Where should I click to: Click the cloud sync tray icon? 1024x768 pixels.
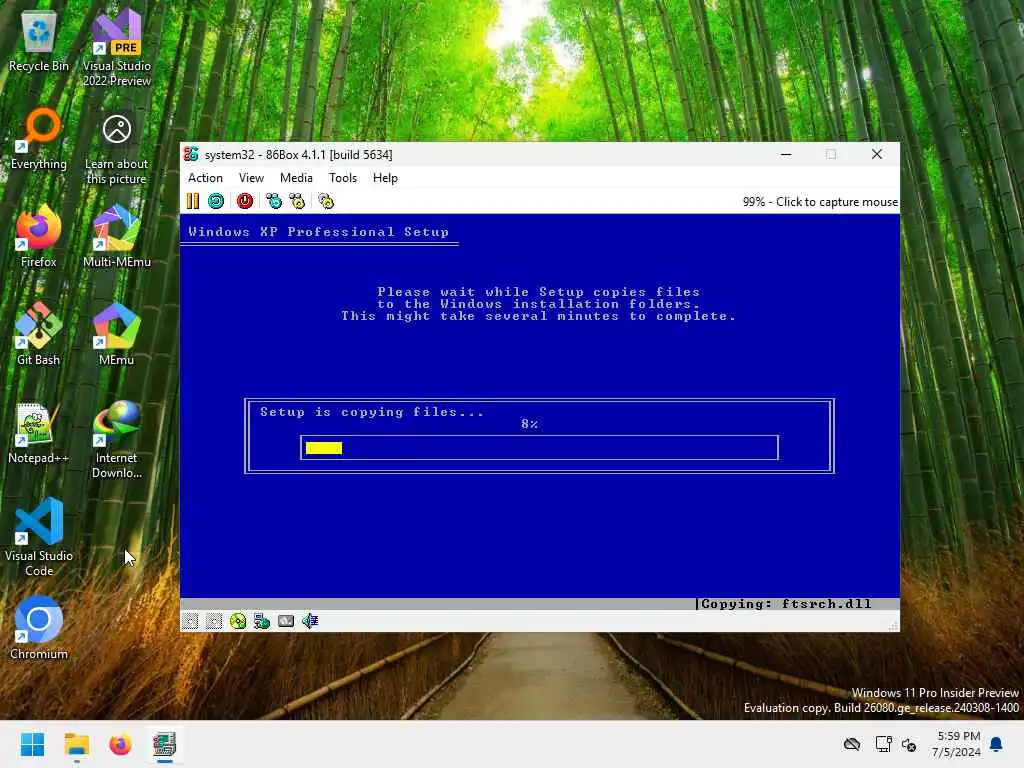pyautogui.click(x=852, y=744)
